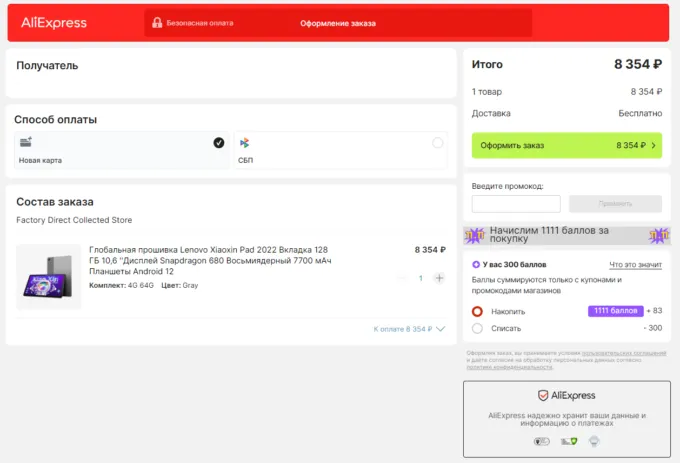The height and width of the screenshot is (463, 680).
Task: Open the Что это значит link
Action: click(636, 264)
